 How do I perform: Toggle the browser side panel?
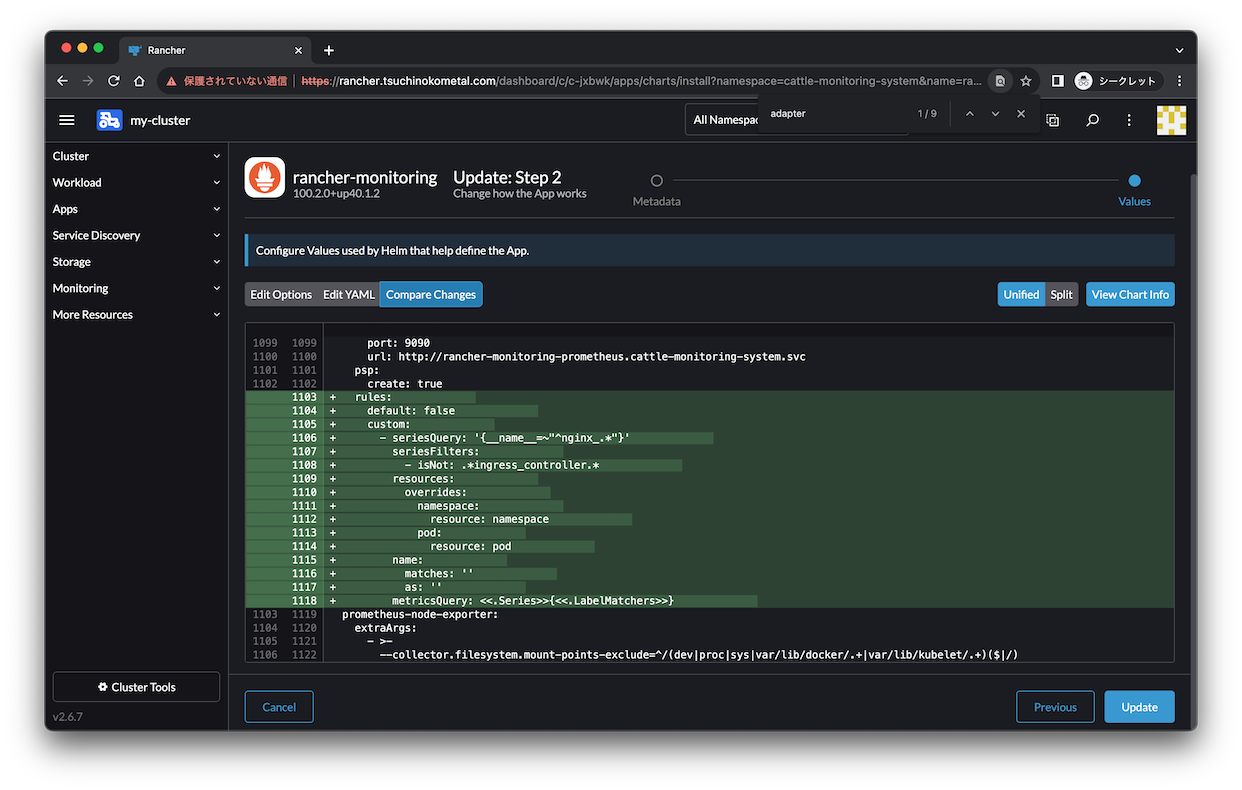[1058, 81]
